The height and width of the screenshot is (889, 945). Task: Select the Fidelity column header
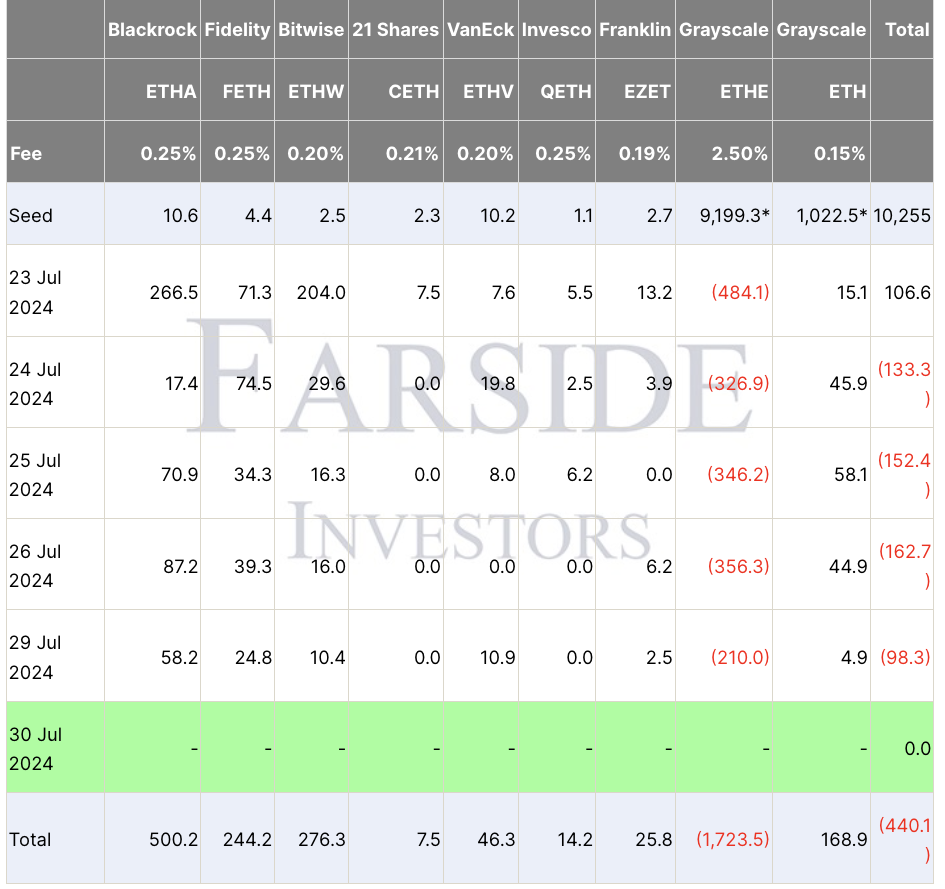tap(237, 30)
